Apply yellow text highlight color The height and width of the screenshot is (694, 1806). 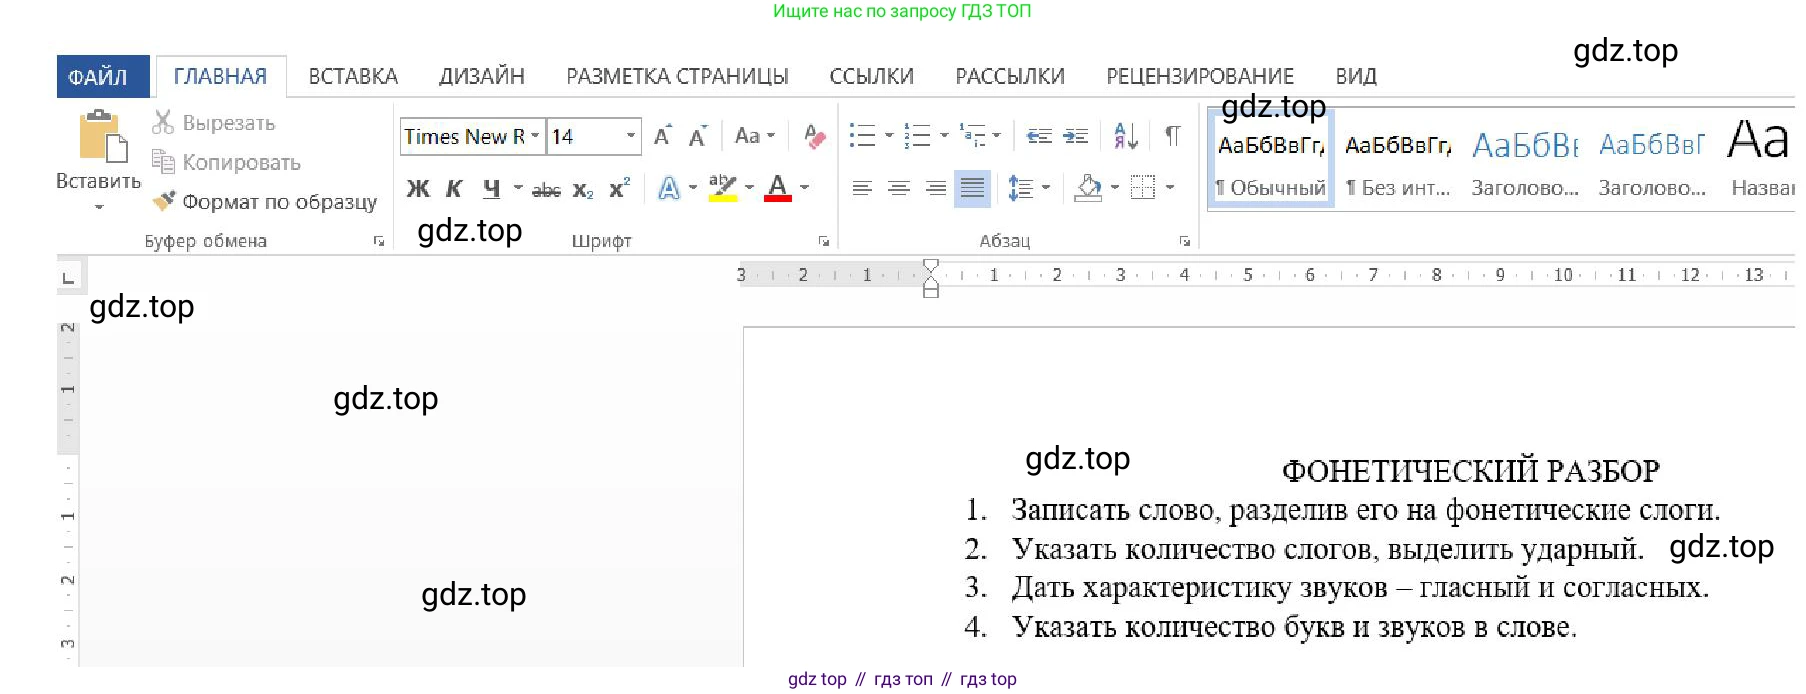pos(722,188)
